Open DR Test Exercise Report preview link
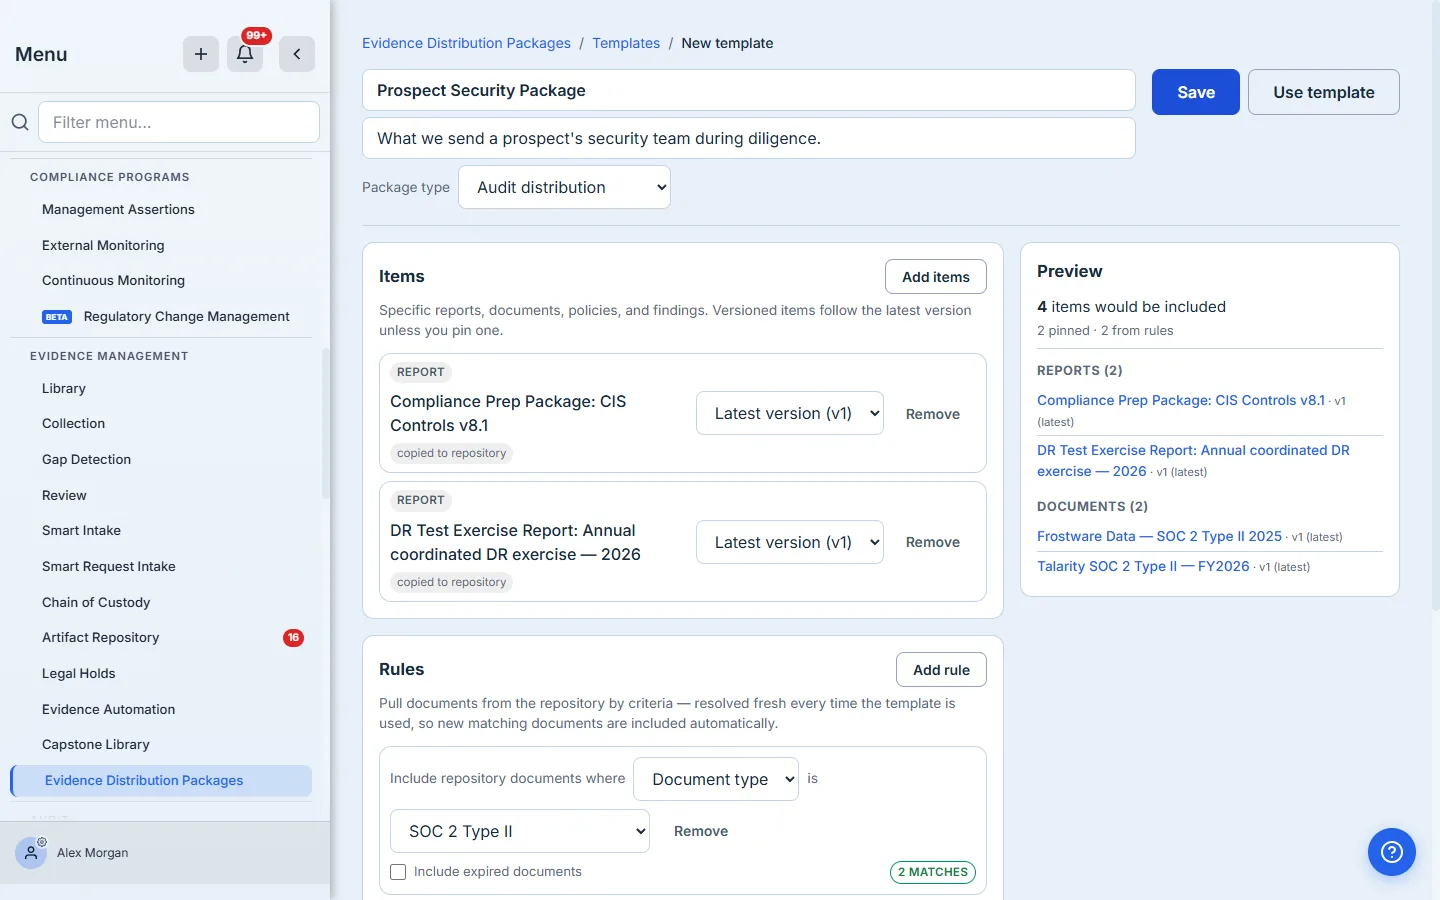 [1193, 461]
